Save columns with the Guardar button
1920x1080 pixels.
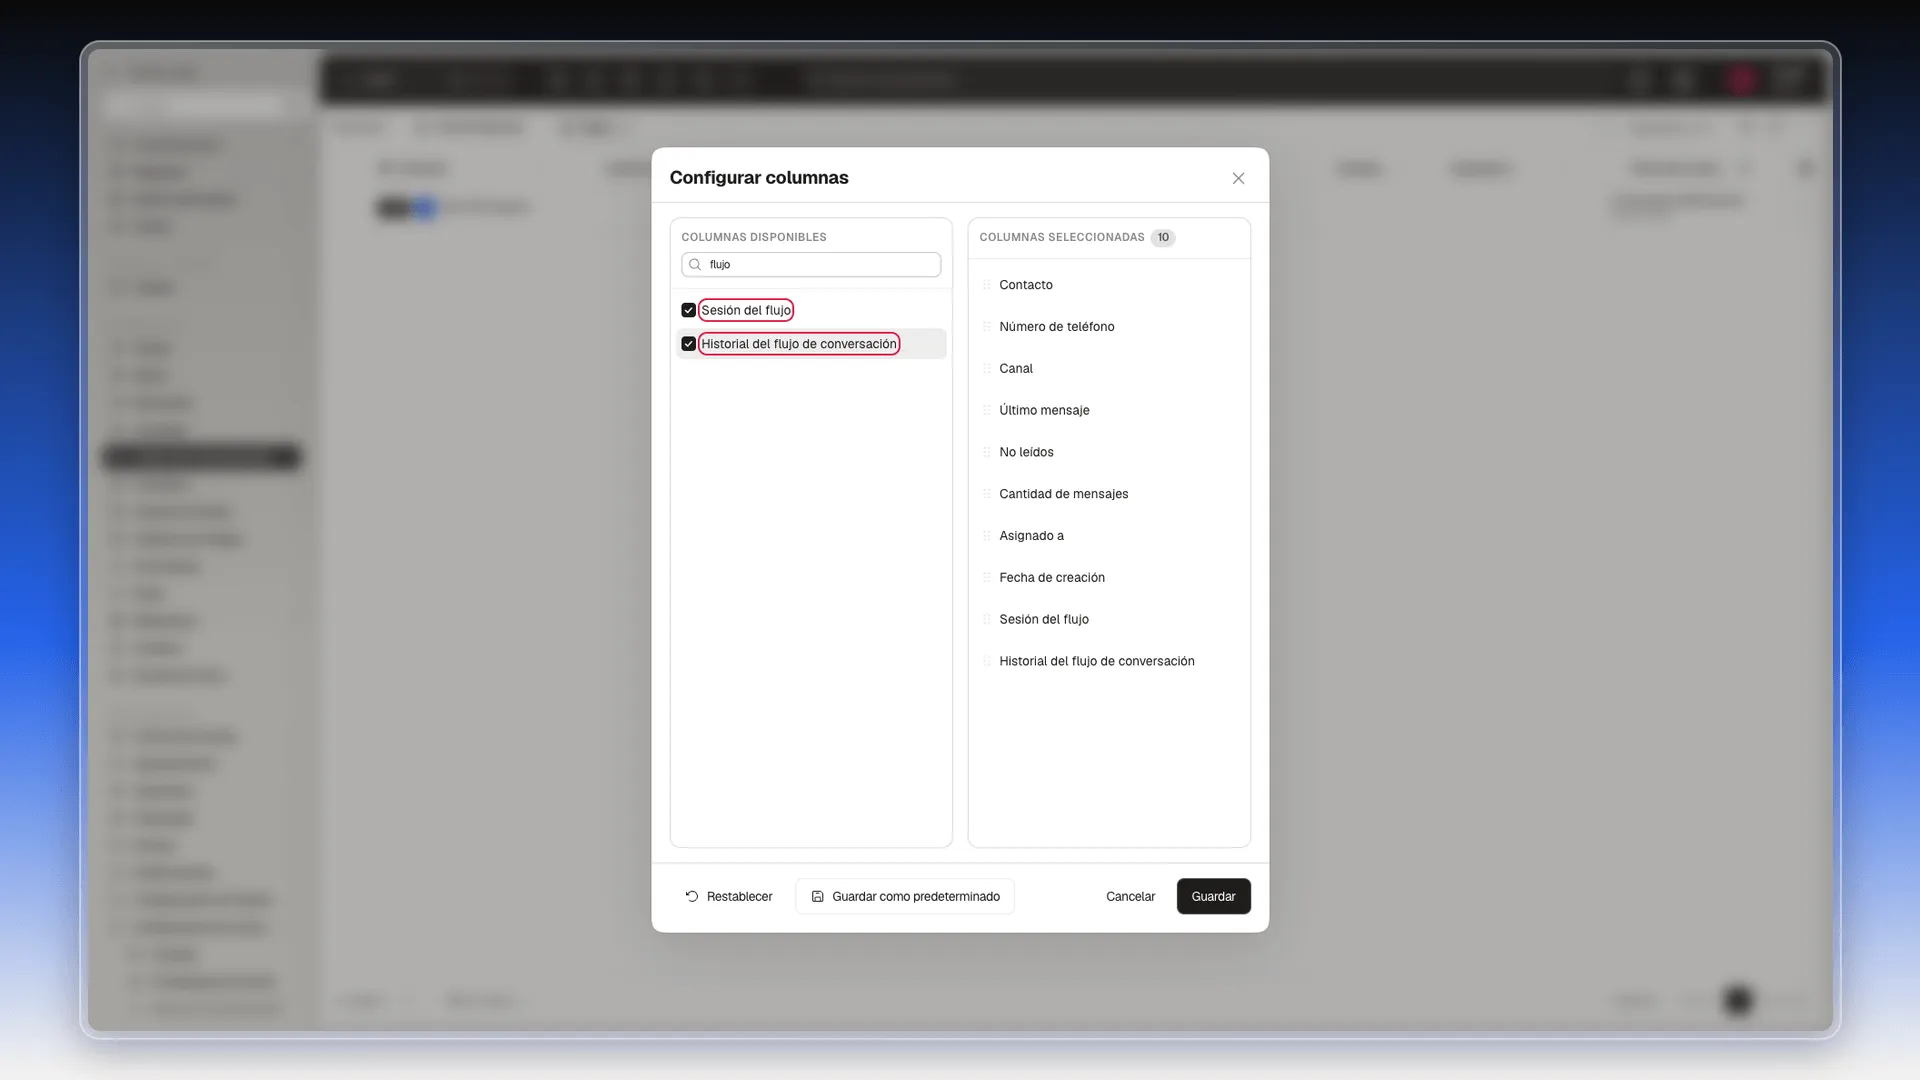click(x=1213, y=897)
